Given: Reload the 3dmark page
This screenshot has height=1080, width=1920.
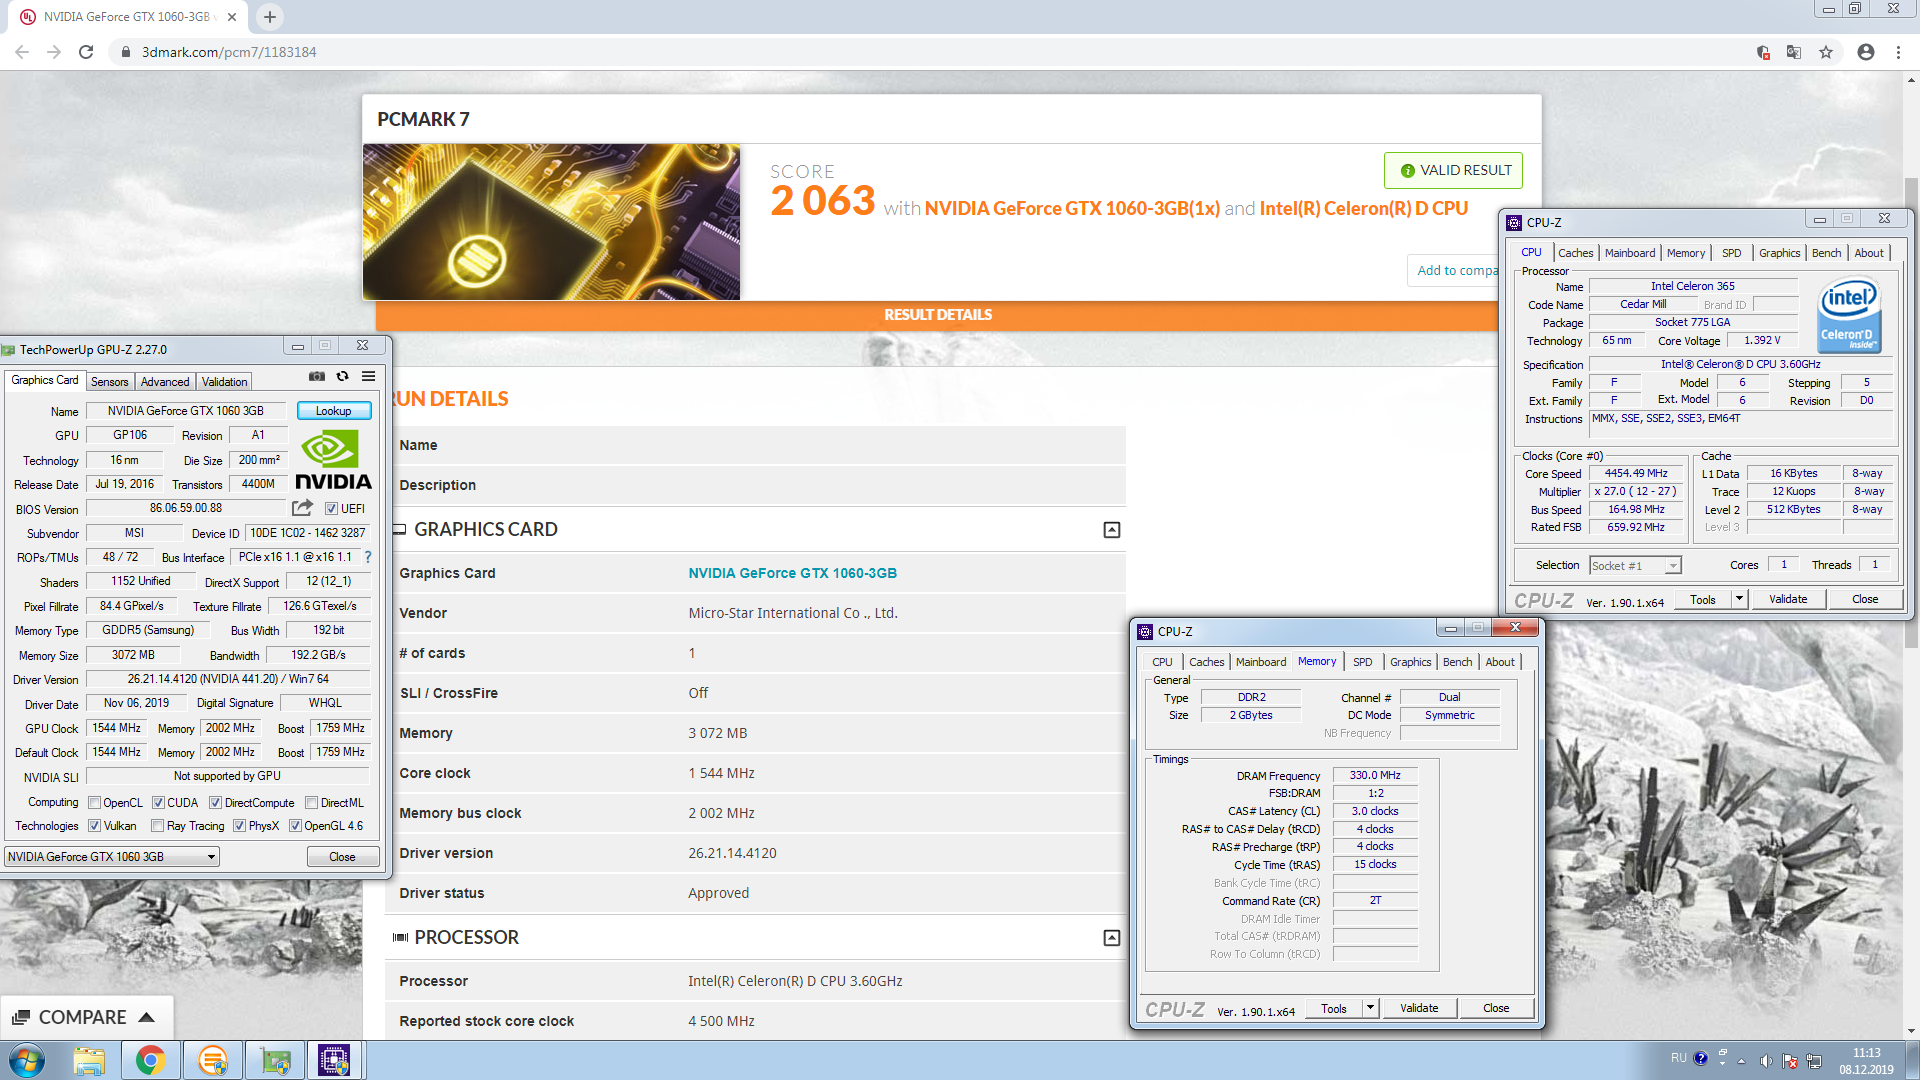Looking at the screenshot, I should coord(86,52).
